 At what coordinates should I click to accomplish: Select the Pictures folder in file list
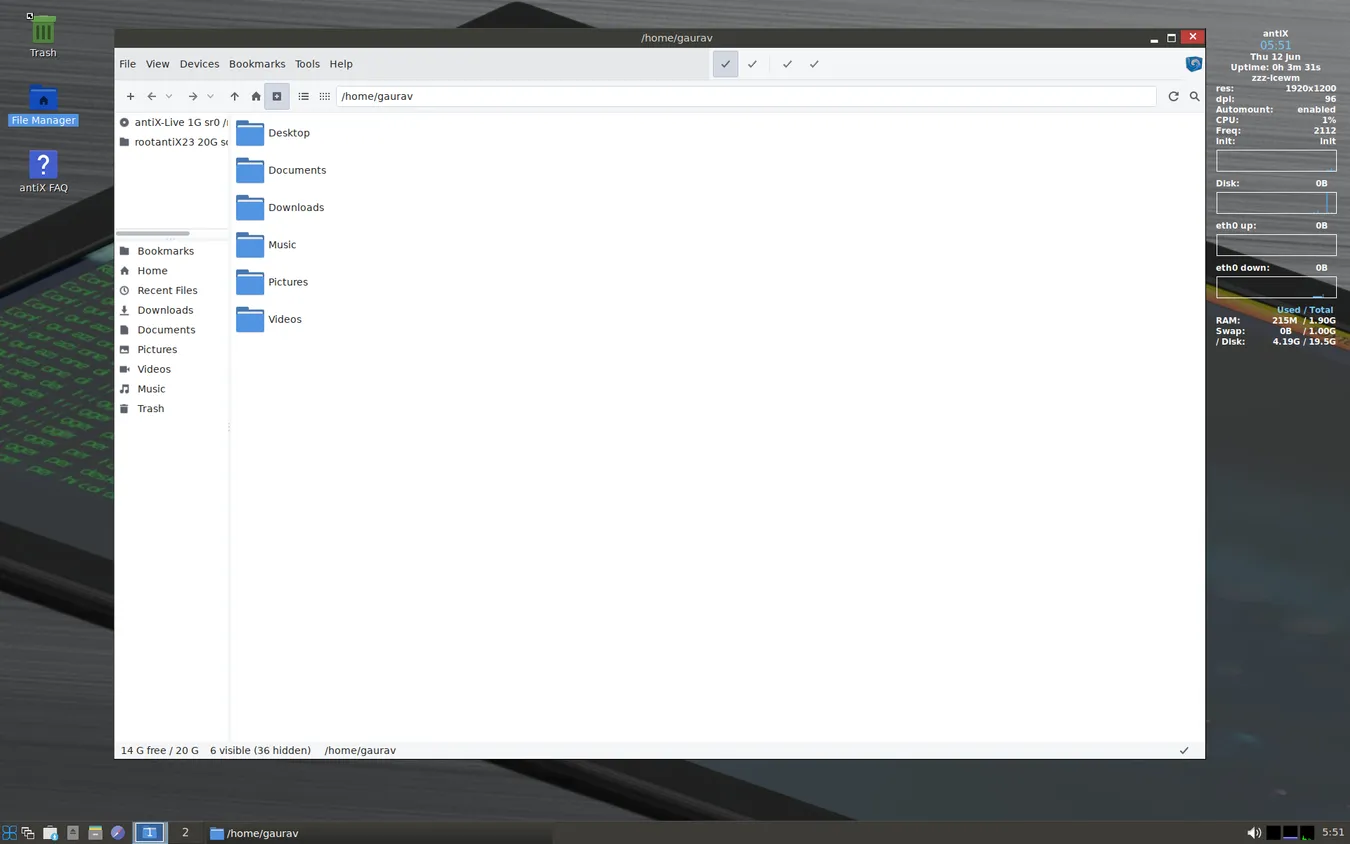point(272,282)
